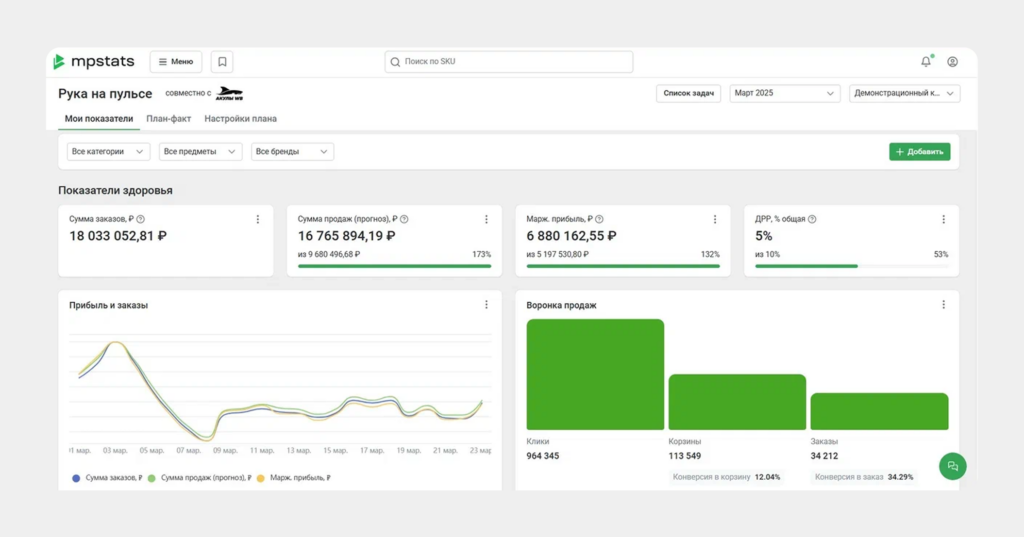Open the user profile icon
1024x537 pixels.
coord(952,62)
